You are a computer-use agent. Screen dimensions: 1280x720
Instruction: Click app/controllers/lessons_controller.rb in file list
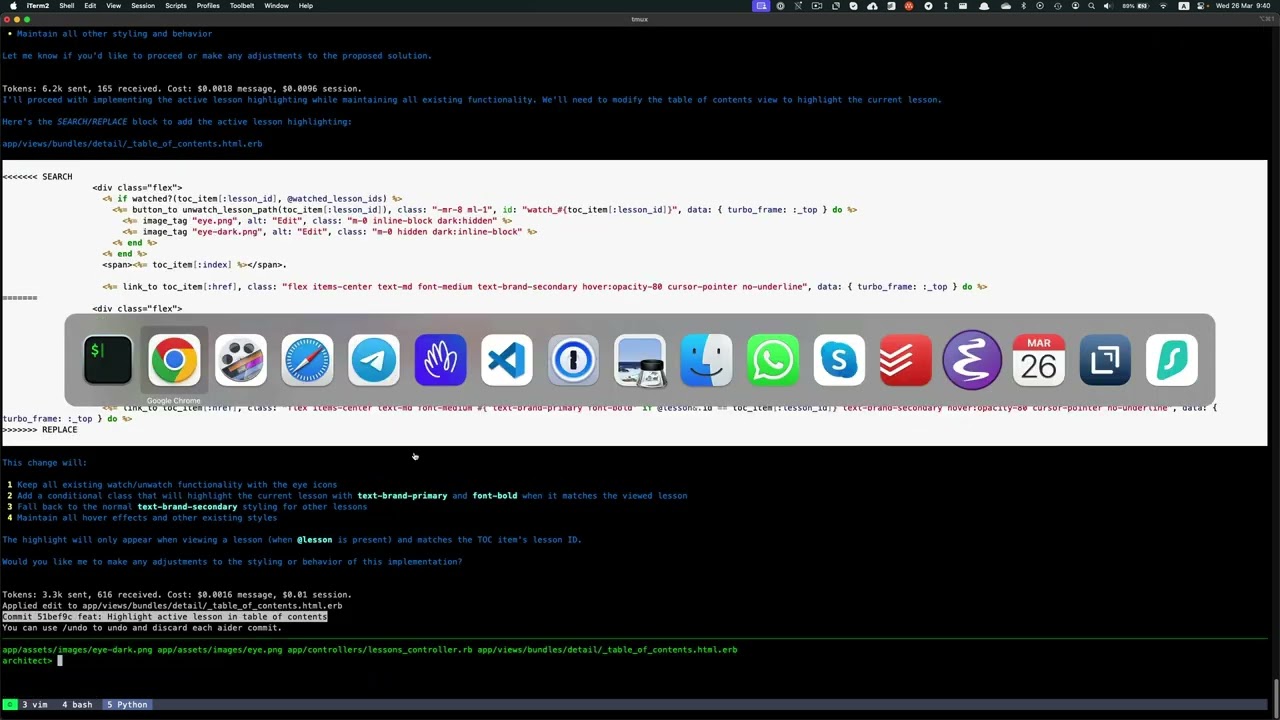[x=380, y=650]
